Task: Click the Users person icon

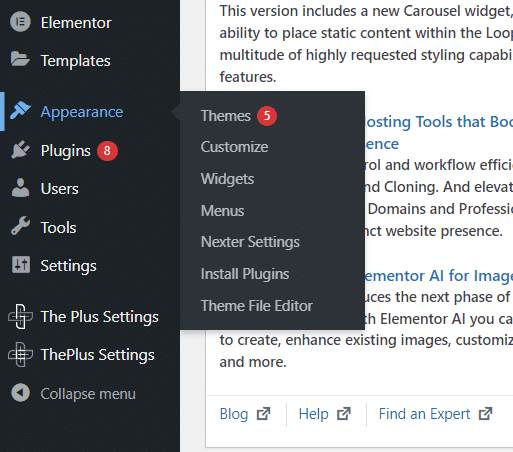Action: (x=20, y=187)
